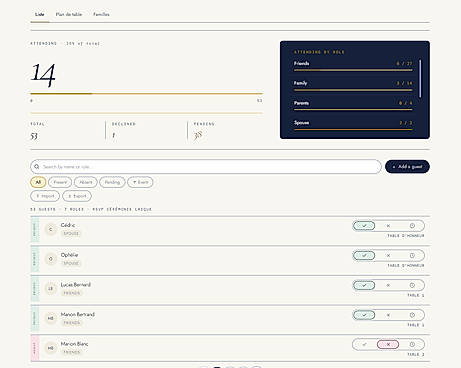
Task: Click the Add a guest button
Action: tap(407, 167)
